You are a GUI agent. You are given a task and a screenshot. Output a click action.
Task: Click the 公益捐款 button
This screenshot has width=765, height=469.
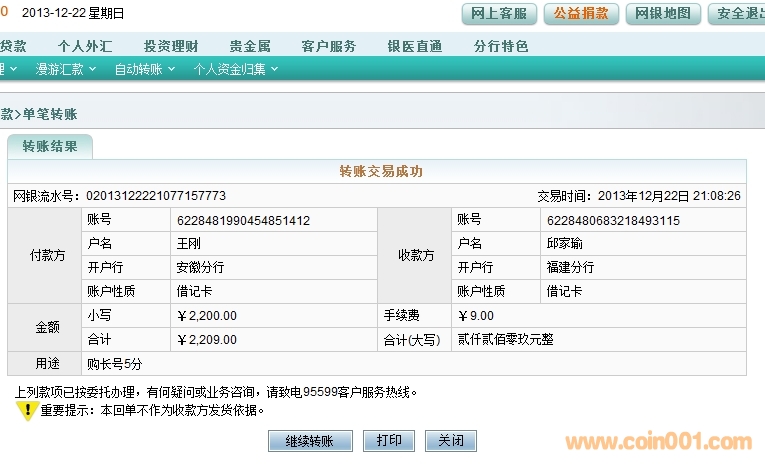(x=581, y=15)
